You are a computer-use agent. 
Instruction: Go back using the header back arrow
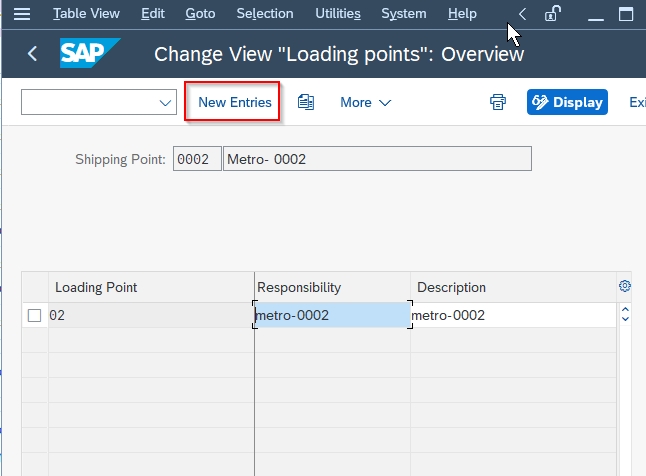coord(32,54)
